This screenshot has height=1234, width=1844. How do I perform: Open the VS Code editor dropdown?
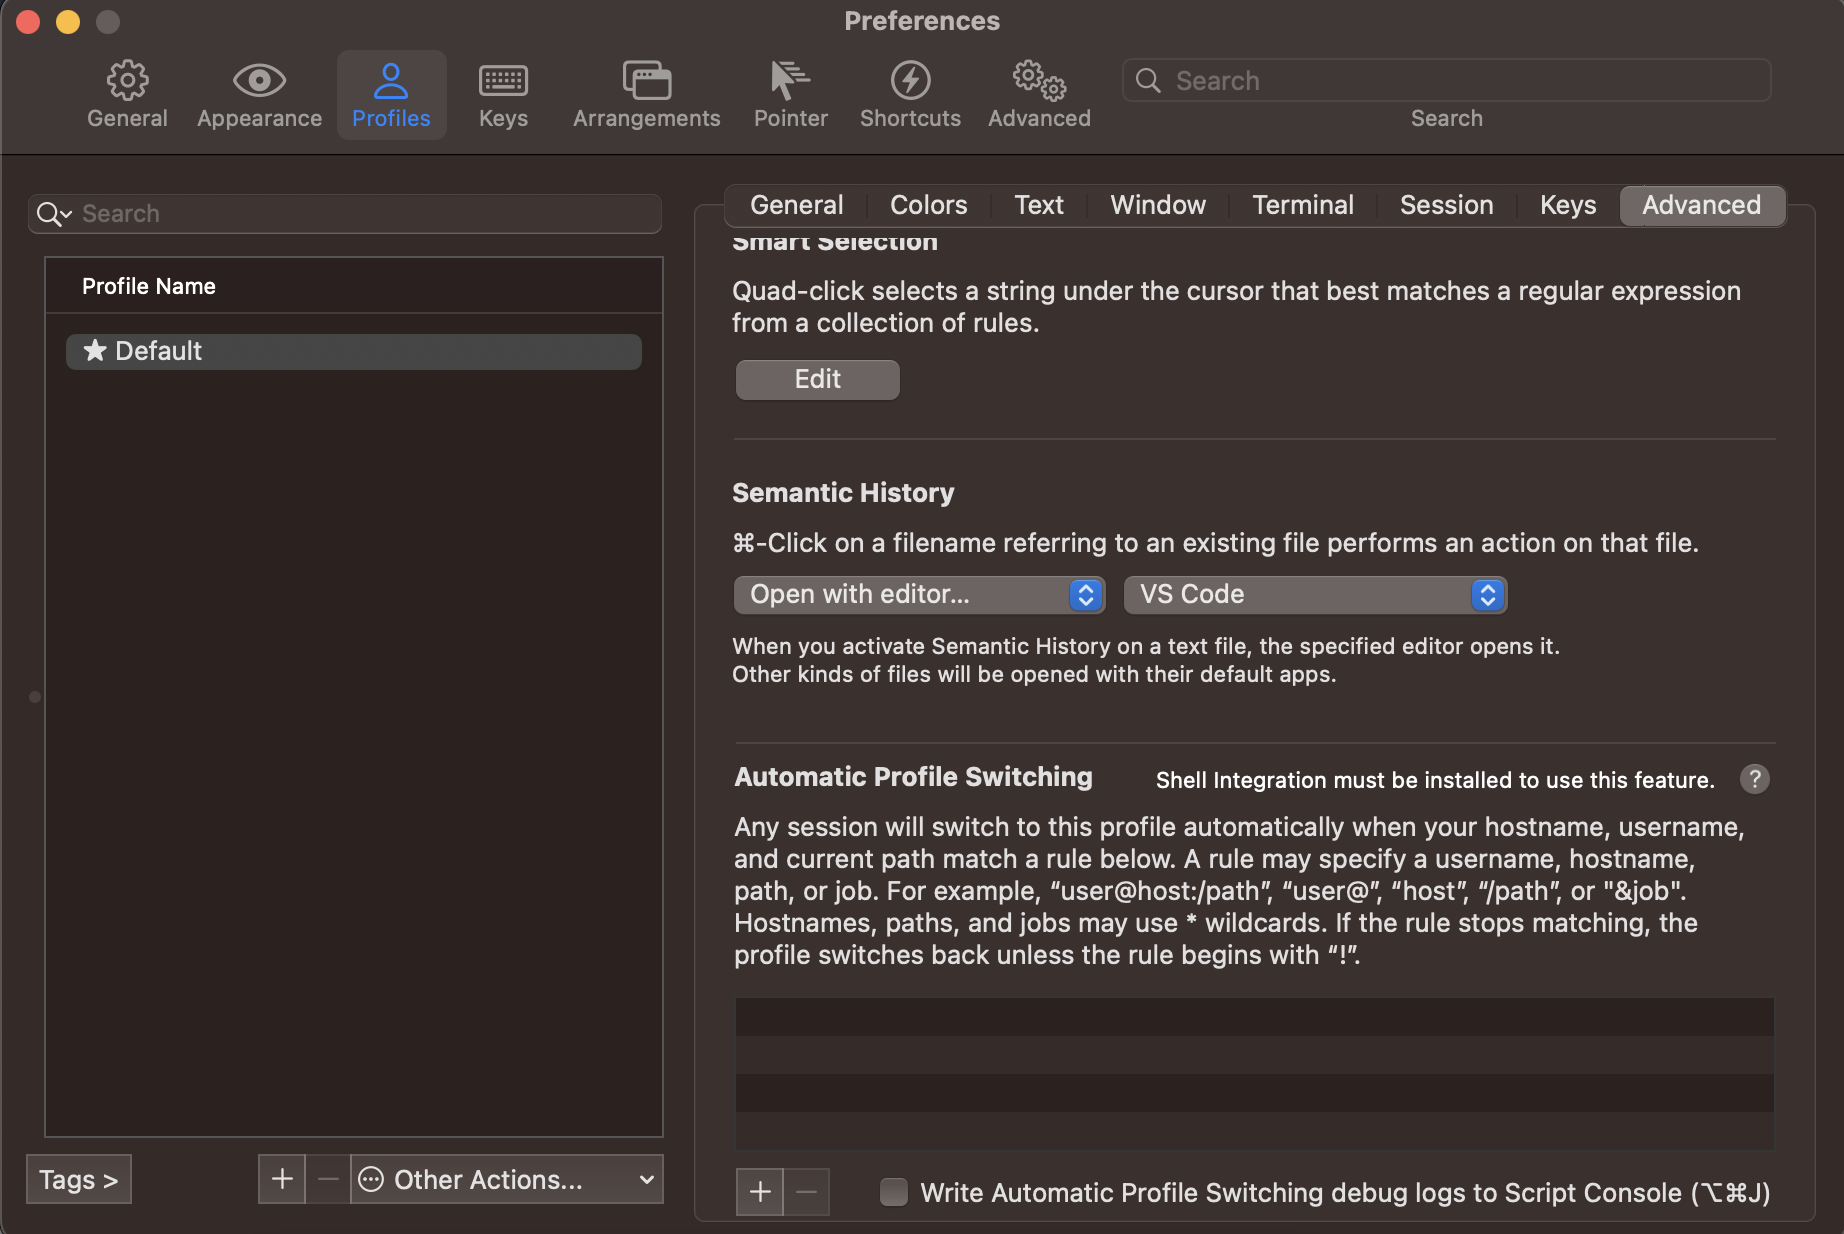click(1315, 595)
